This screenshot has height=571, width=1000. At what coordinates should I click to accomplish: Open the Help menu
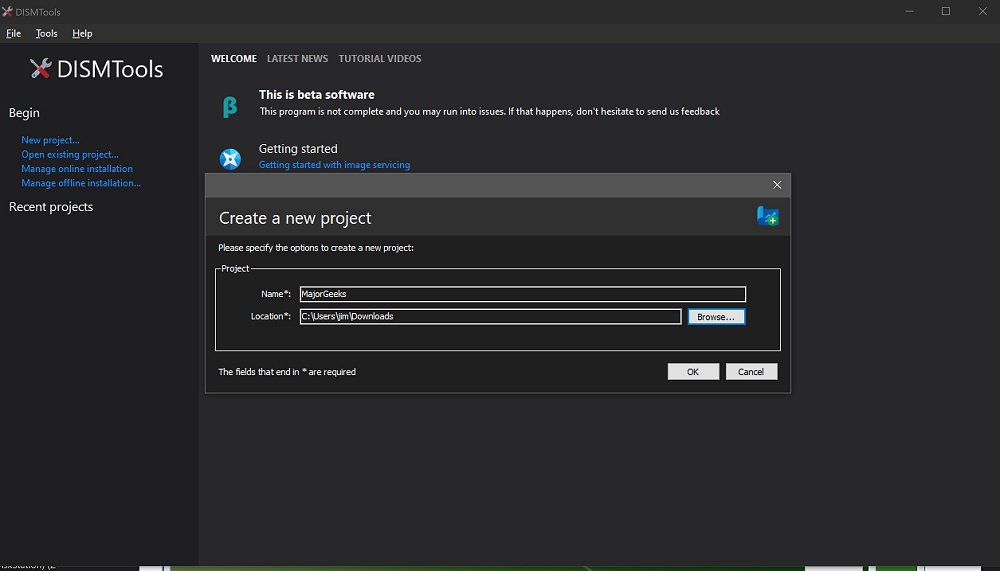click(x=82, y=33)
